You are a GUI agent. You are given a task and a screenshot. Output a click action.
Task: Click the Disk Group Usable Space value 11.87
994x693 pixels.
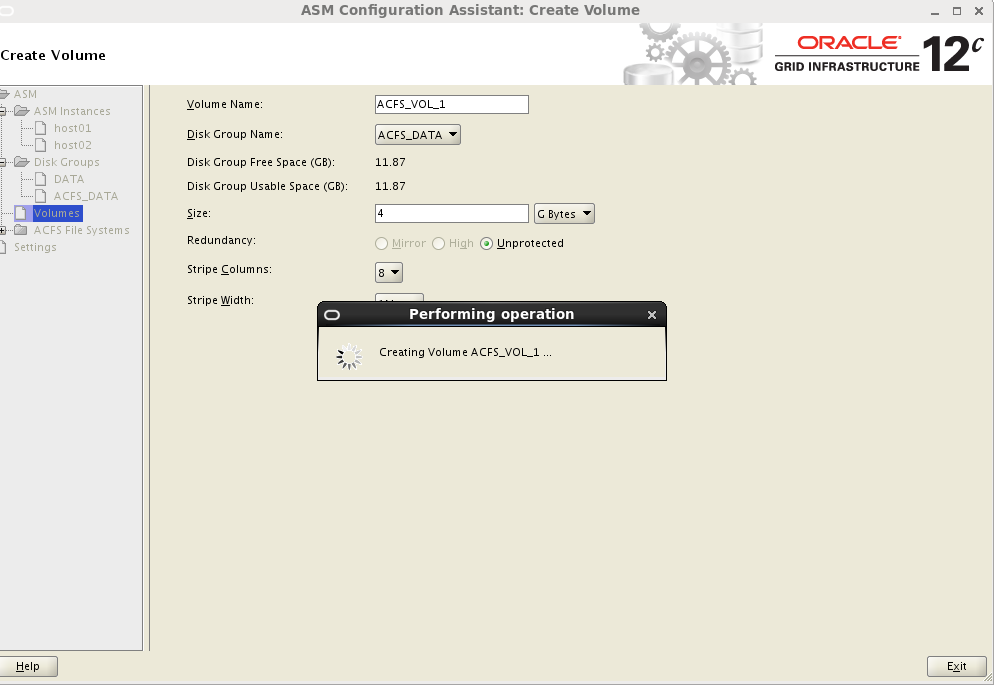coord(390,186)
